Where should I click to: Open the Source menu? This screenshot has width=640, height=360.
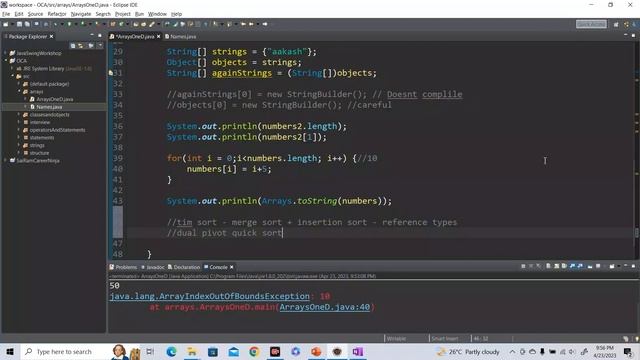(35, 14)
